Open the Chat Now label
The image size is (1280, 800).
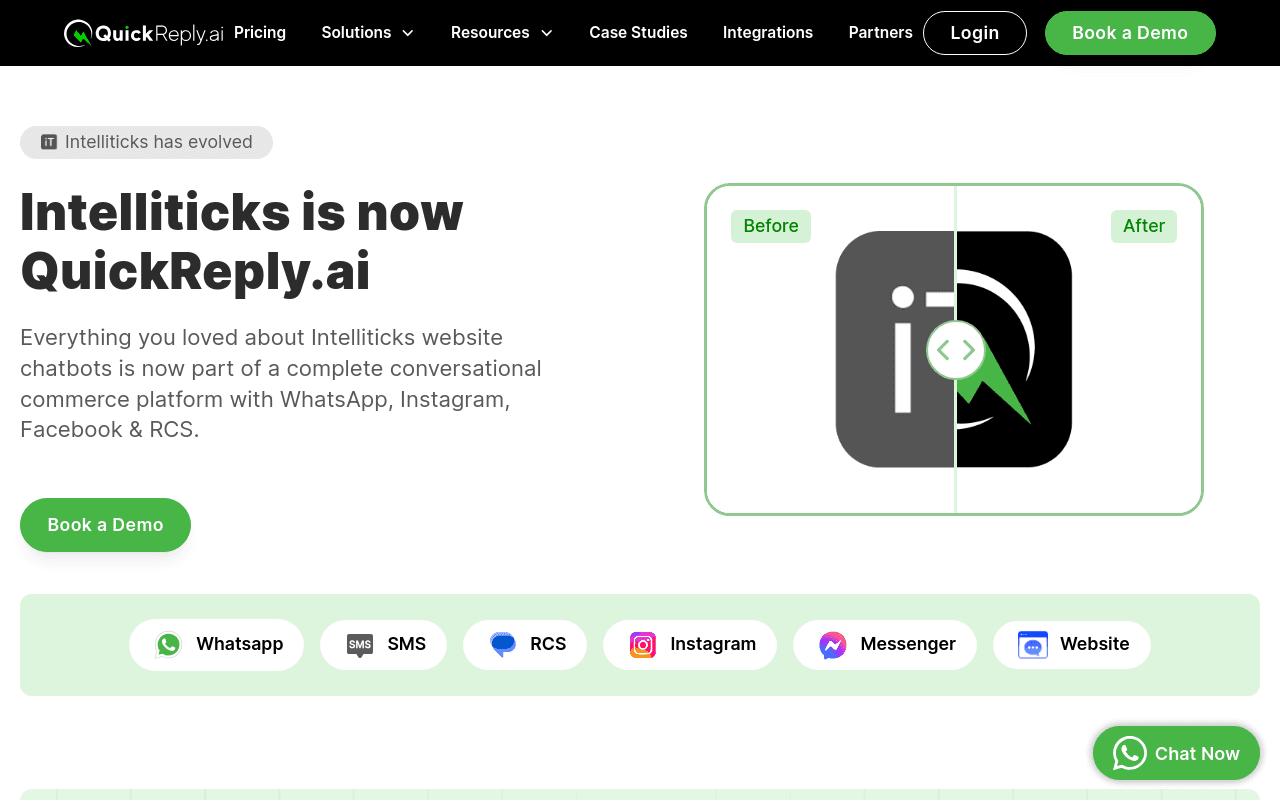click(1197, 754)
